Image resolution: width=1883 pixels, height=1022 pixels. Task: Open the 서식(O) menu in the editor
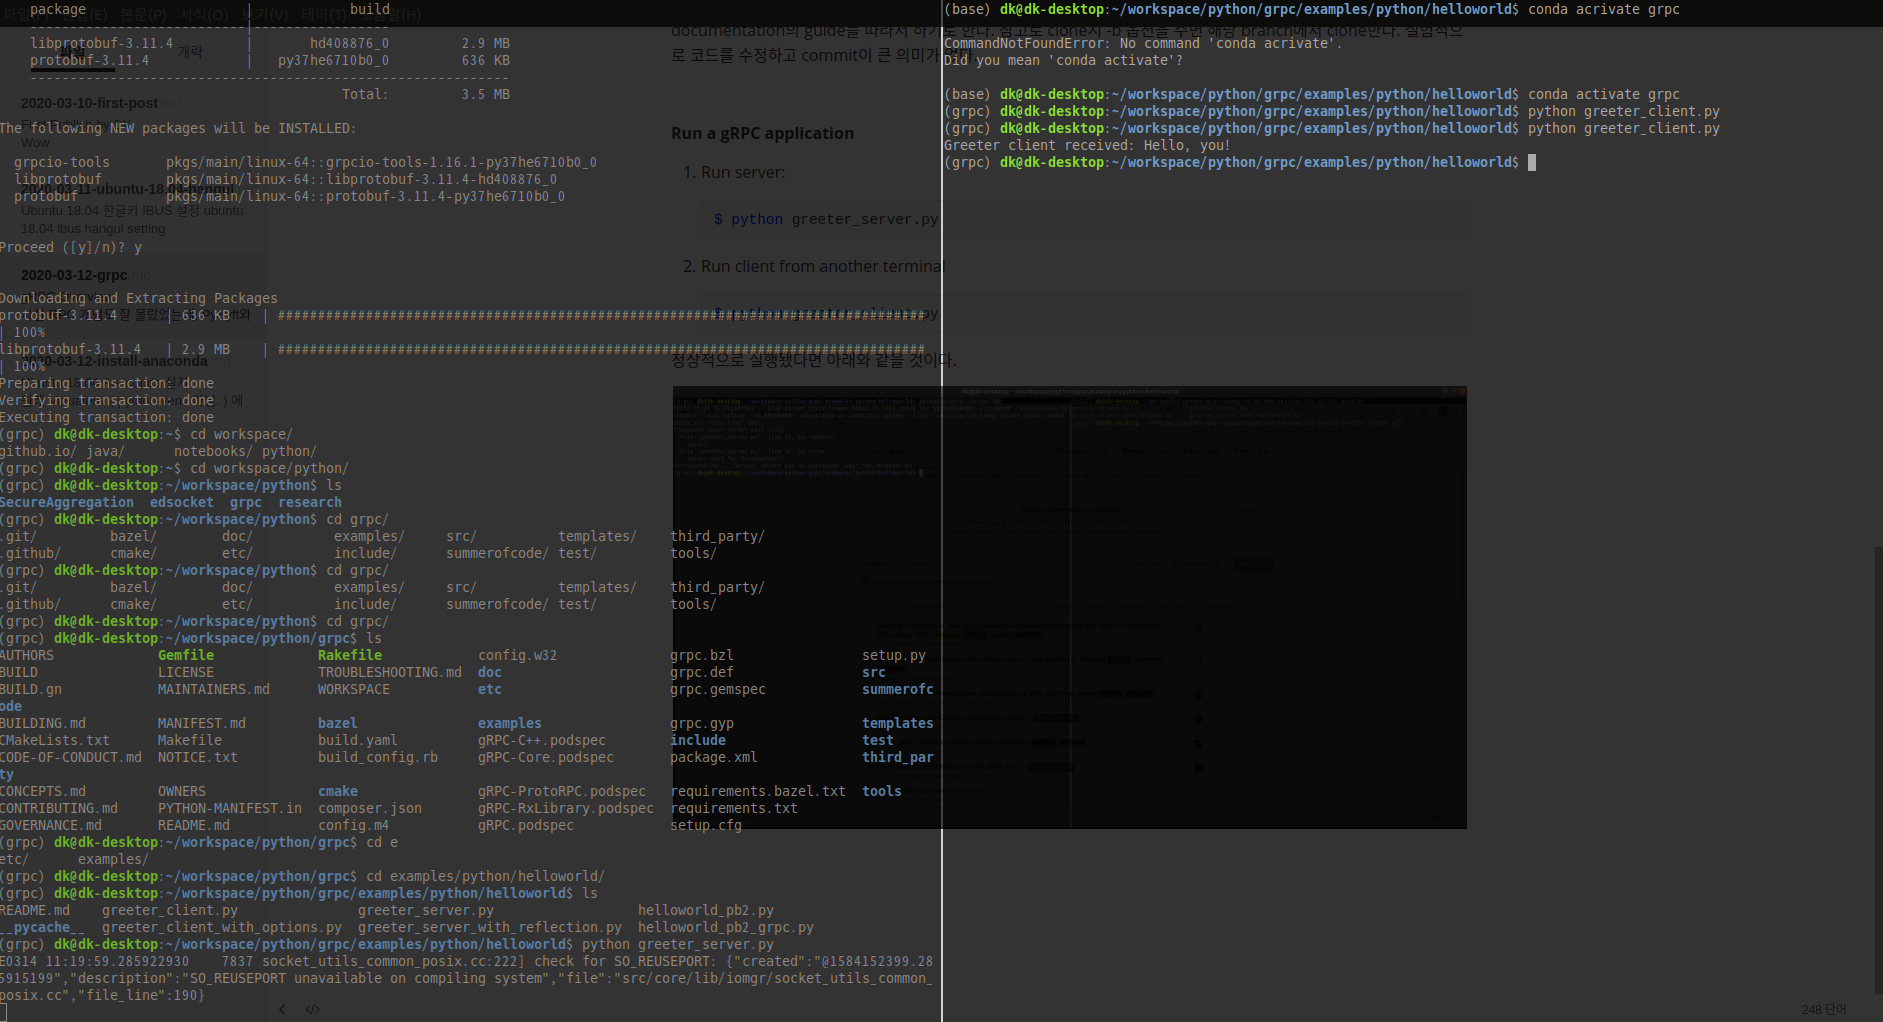pos(204,15)
